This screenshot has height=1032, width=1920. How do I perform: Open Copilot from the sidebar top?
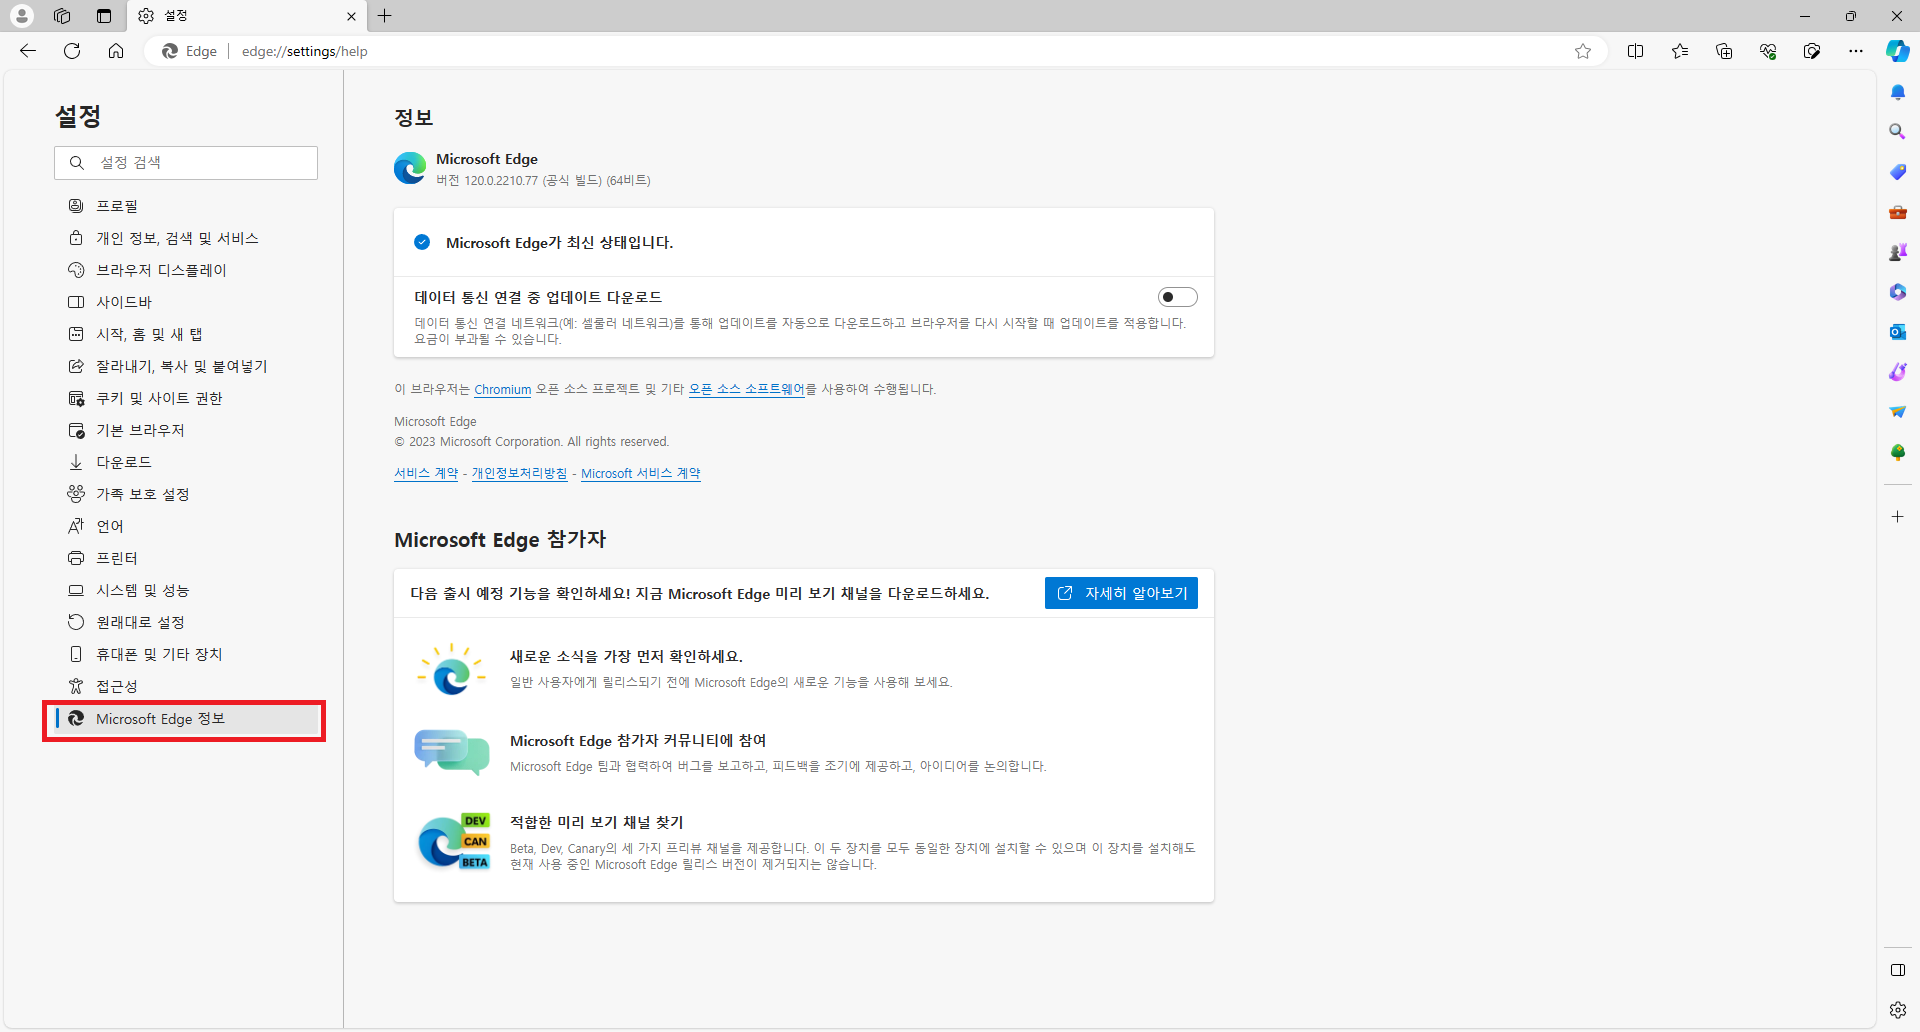(x=1898, y=51)
